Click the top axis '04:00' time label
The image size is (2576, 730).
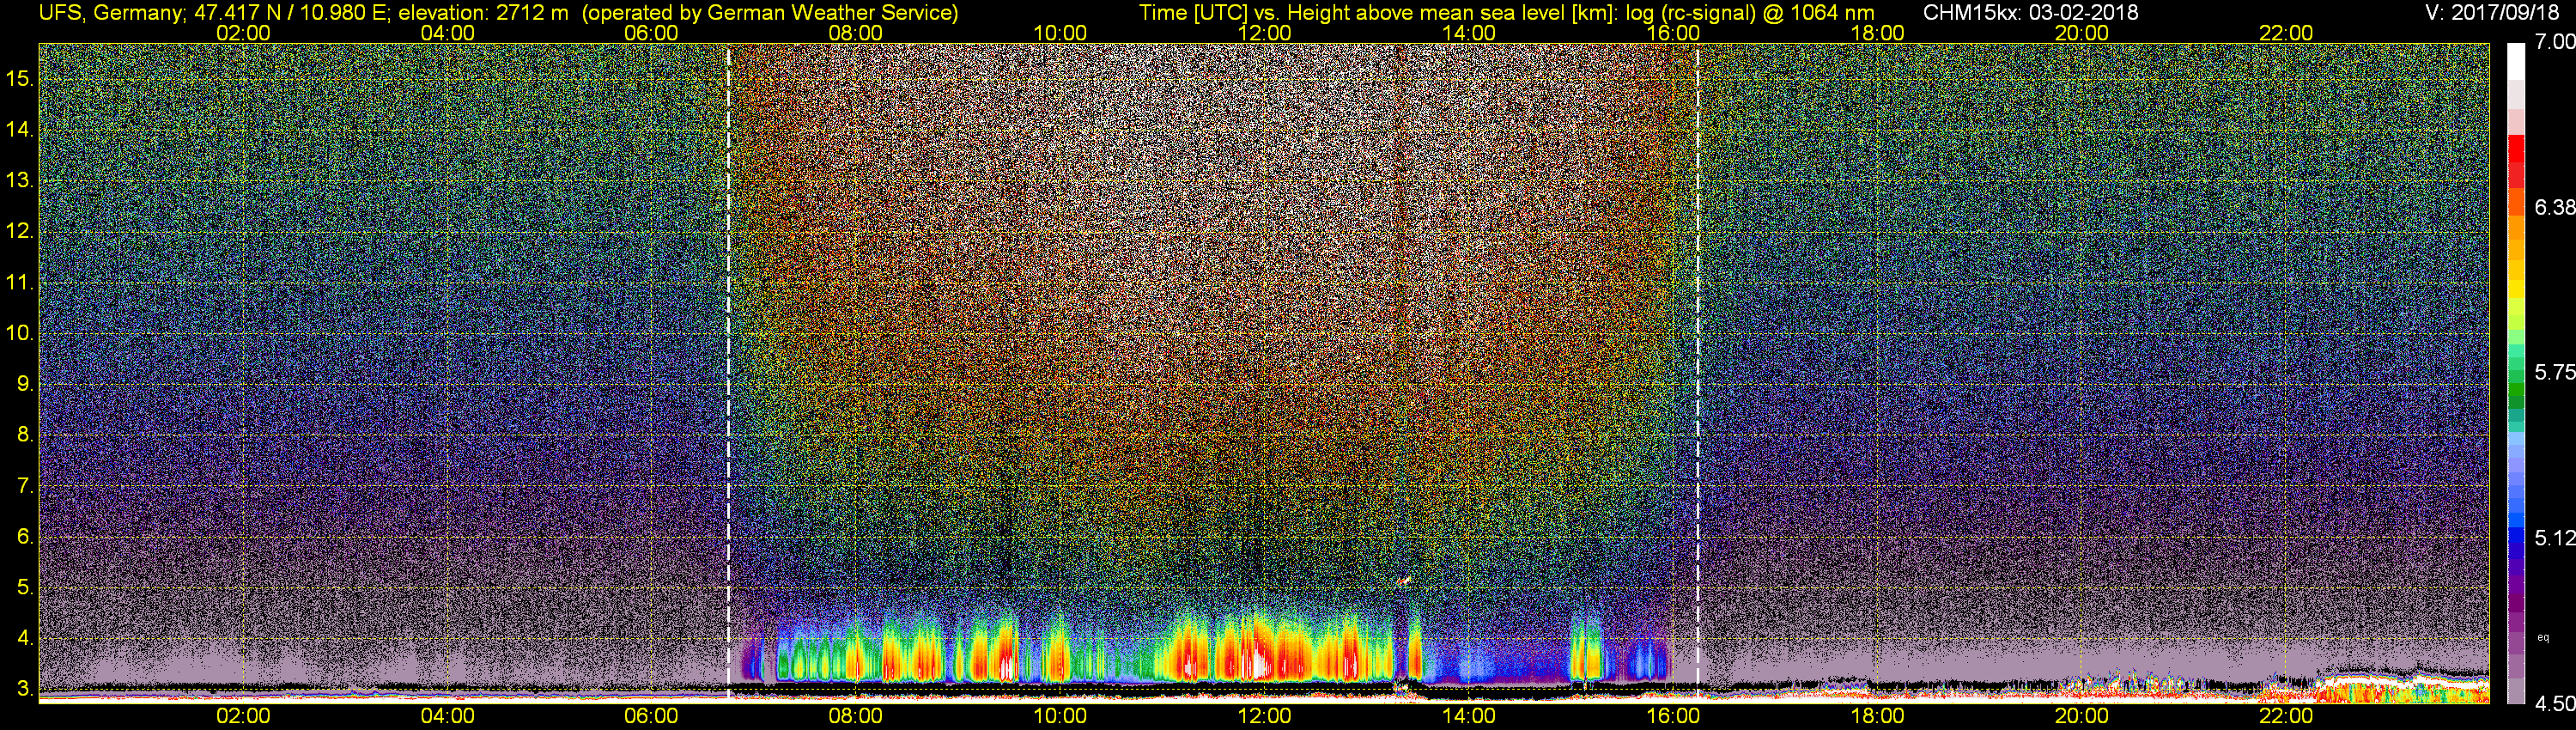(447, 33)
